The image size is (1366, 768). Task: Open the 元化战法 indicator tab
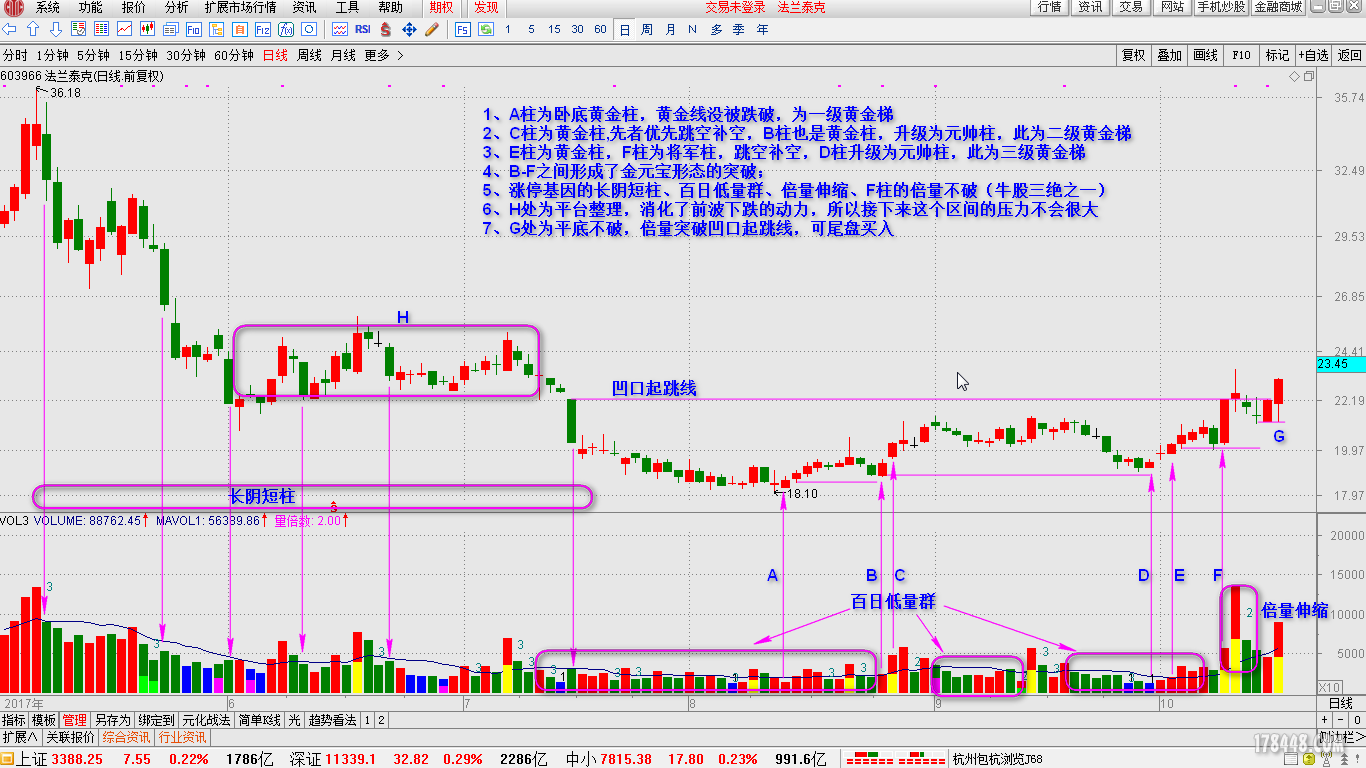coord(207,720)
